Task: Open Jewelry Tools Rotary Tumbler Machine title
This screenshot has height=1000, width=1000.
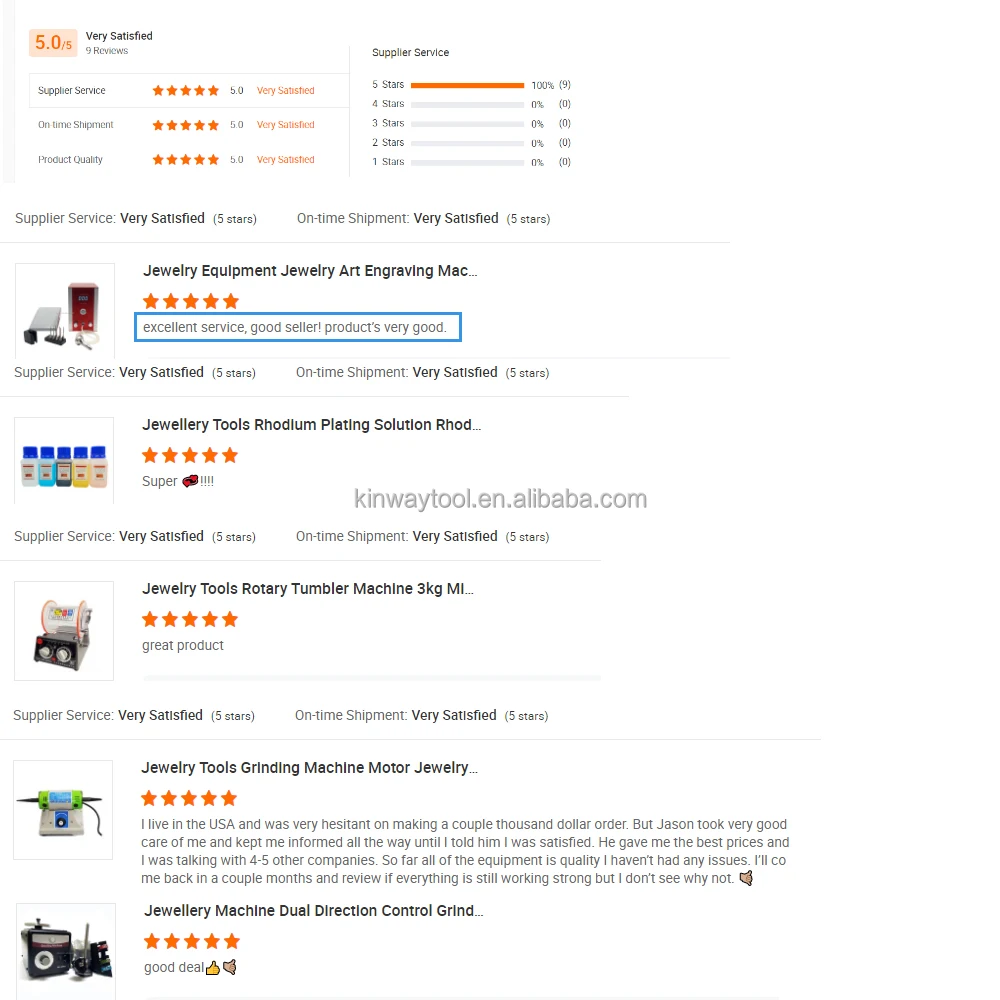Action: coord(307,589)
